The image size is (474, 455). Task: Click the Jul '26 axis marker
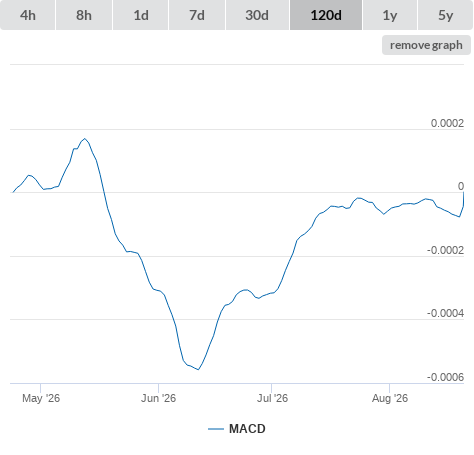click(272, 398)
